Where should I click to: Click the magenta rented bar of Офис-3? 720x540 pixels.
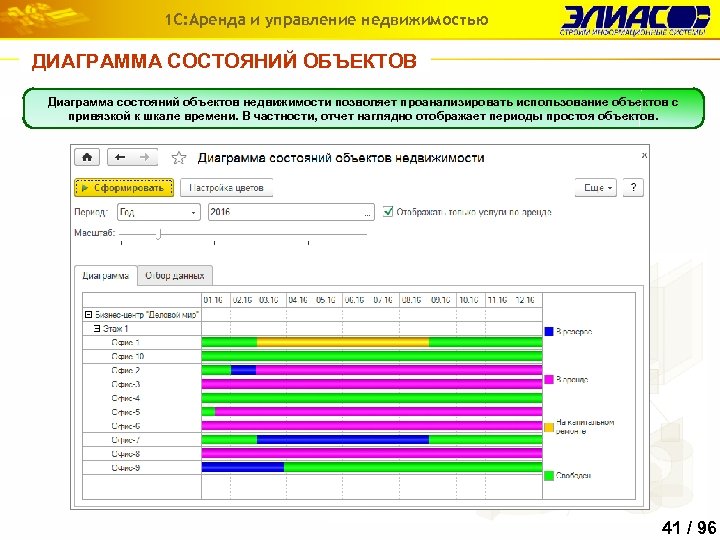[x=372, y=384]
